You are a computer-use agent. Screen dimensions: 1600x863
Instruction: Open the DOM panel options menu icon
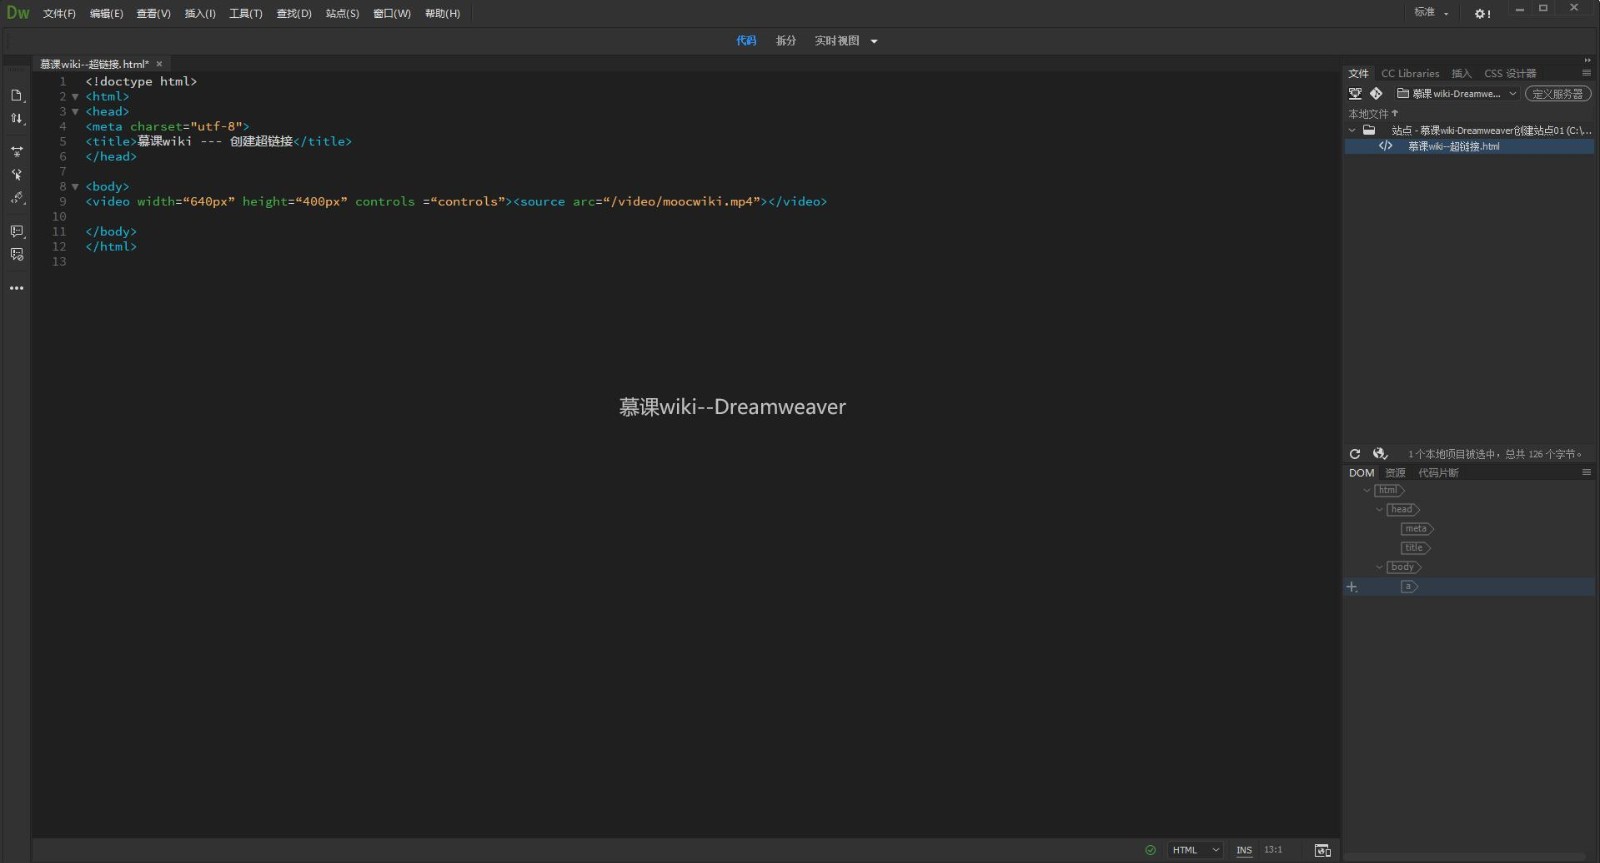click(1586, 472)
